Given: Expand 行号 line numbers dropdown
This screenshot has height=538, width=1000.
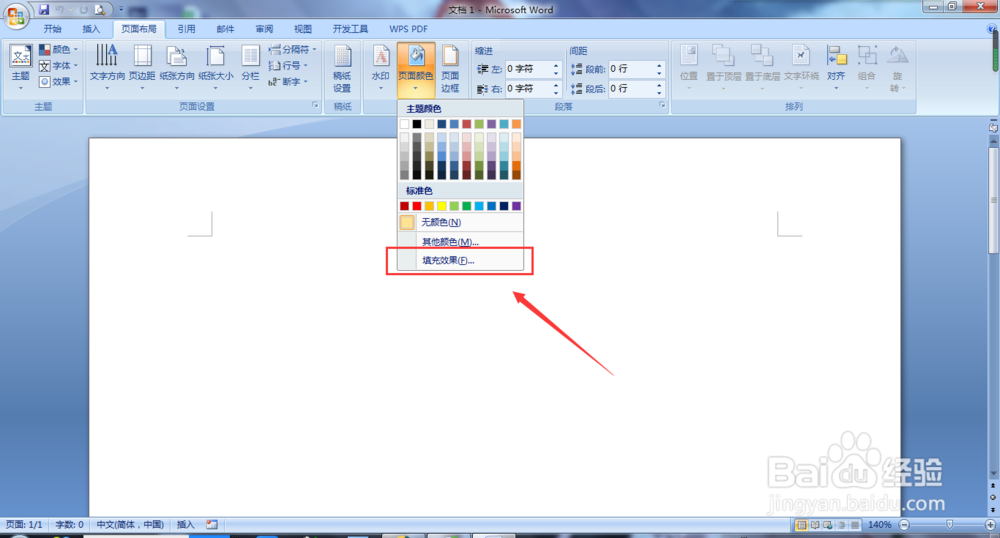Looking at the screenshot, I should click(x=288, y=66).
